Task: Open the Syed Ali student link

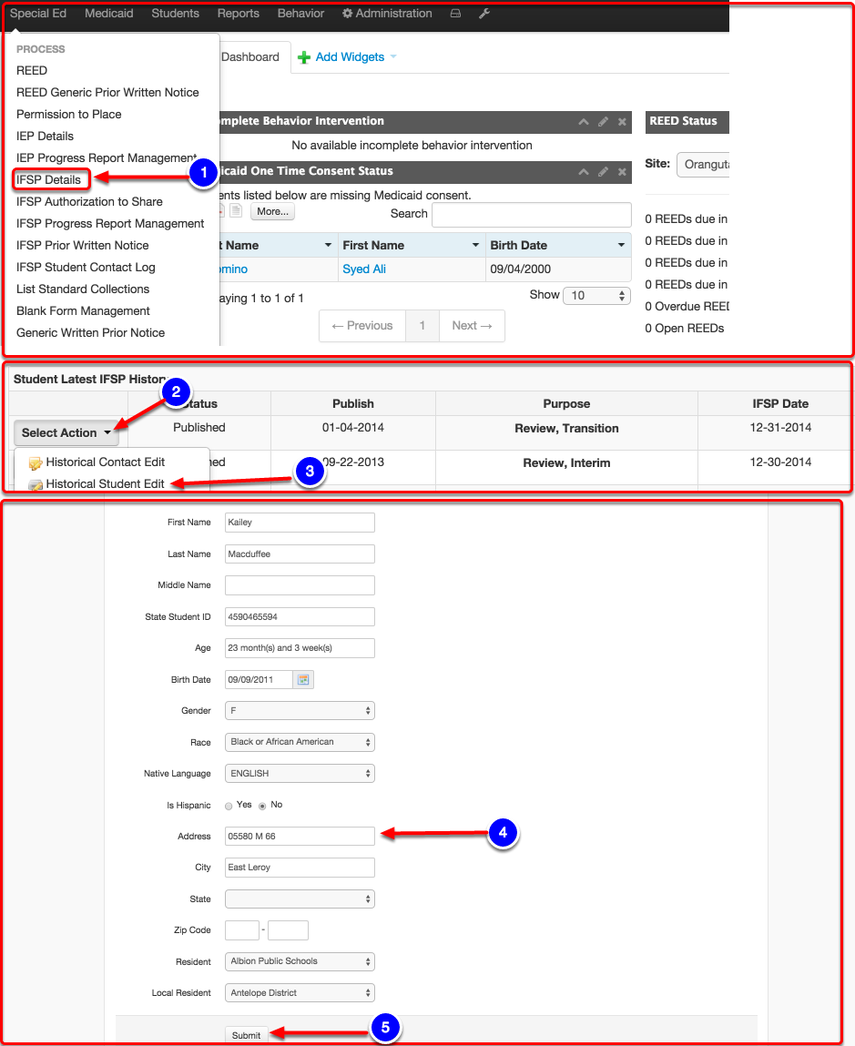Action: point(364,270)
